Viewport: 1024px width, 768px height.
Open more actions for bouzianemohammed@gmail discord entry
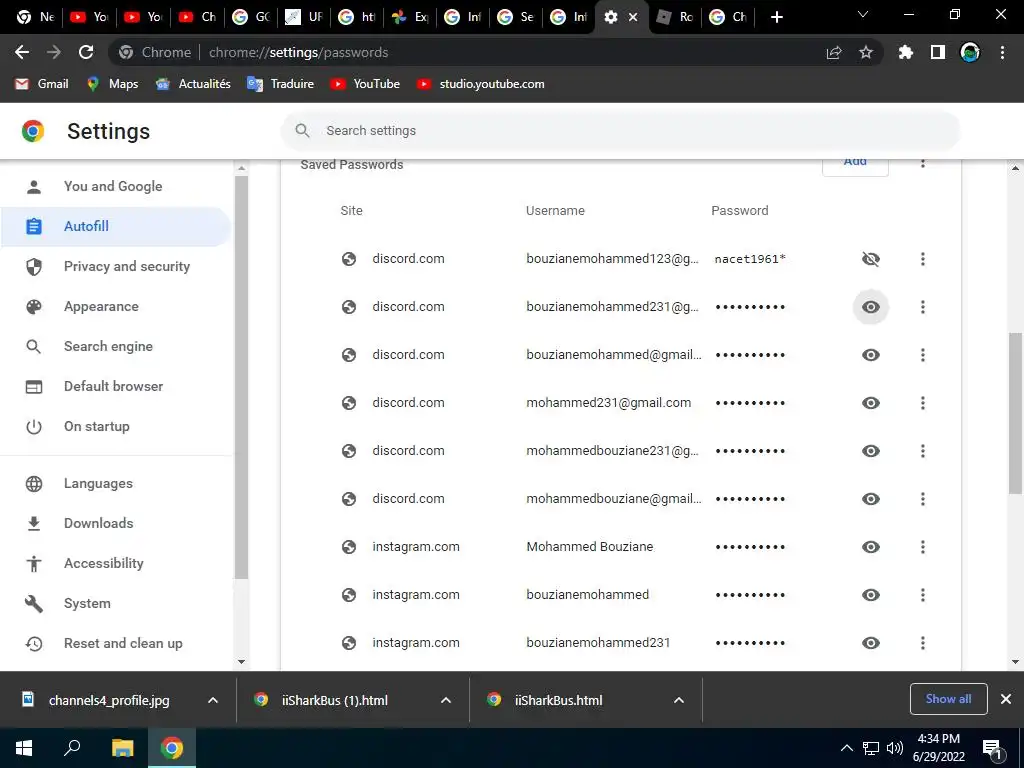click(x=923, y=355)
